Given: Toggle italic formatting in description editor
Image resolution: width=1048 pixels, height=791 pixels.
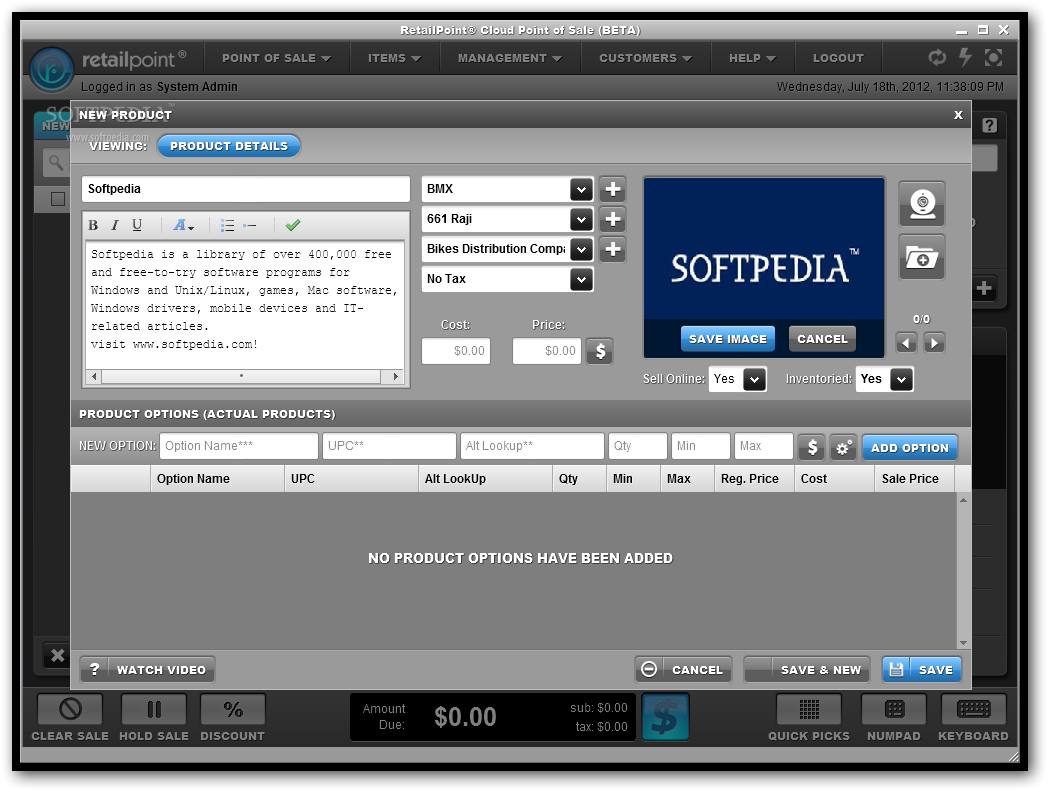Looking at the screenshot, I should tap(115, 225).
